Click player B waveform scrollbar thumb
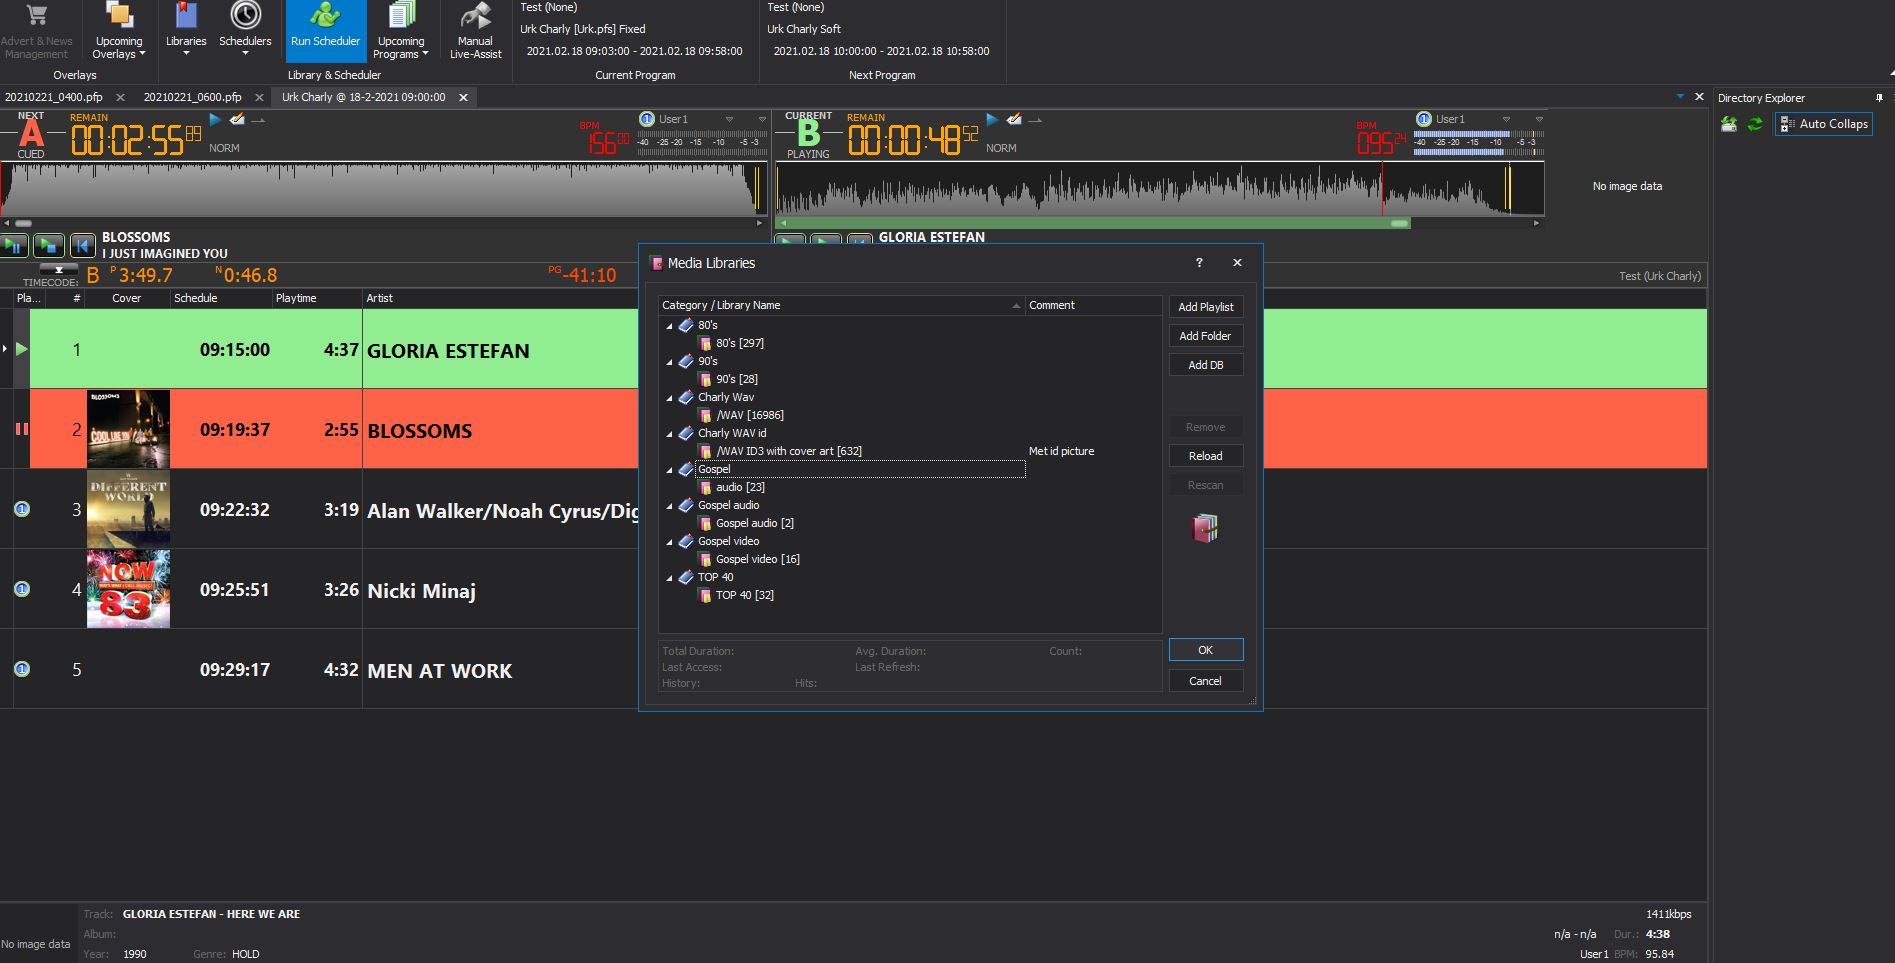 point(1399,223)
